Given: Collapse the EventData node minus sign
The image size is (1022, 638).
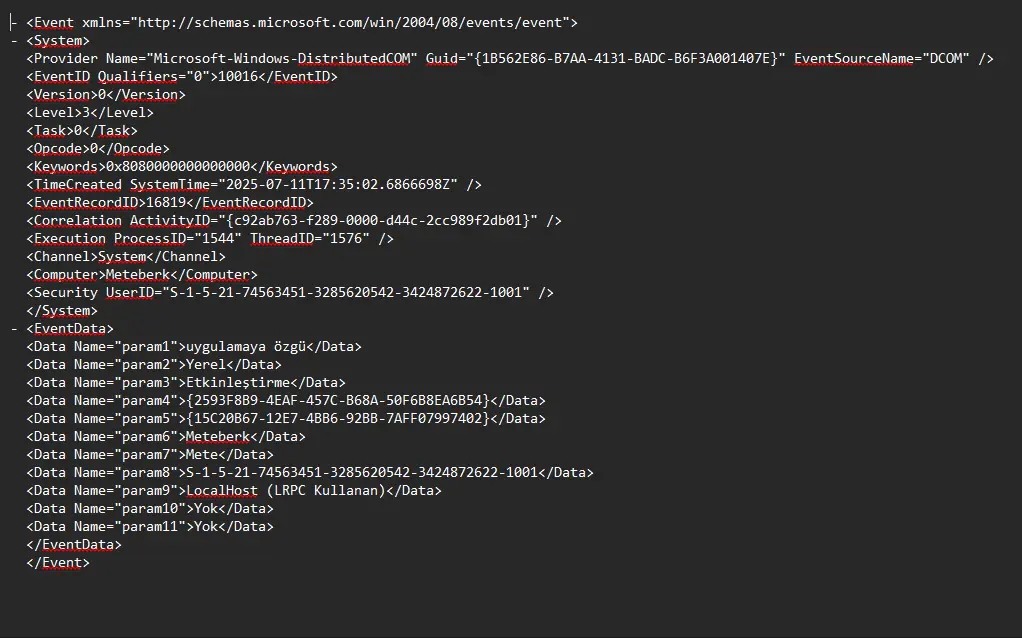Looking at the screenshot, I should click(14, 329).
